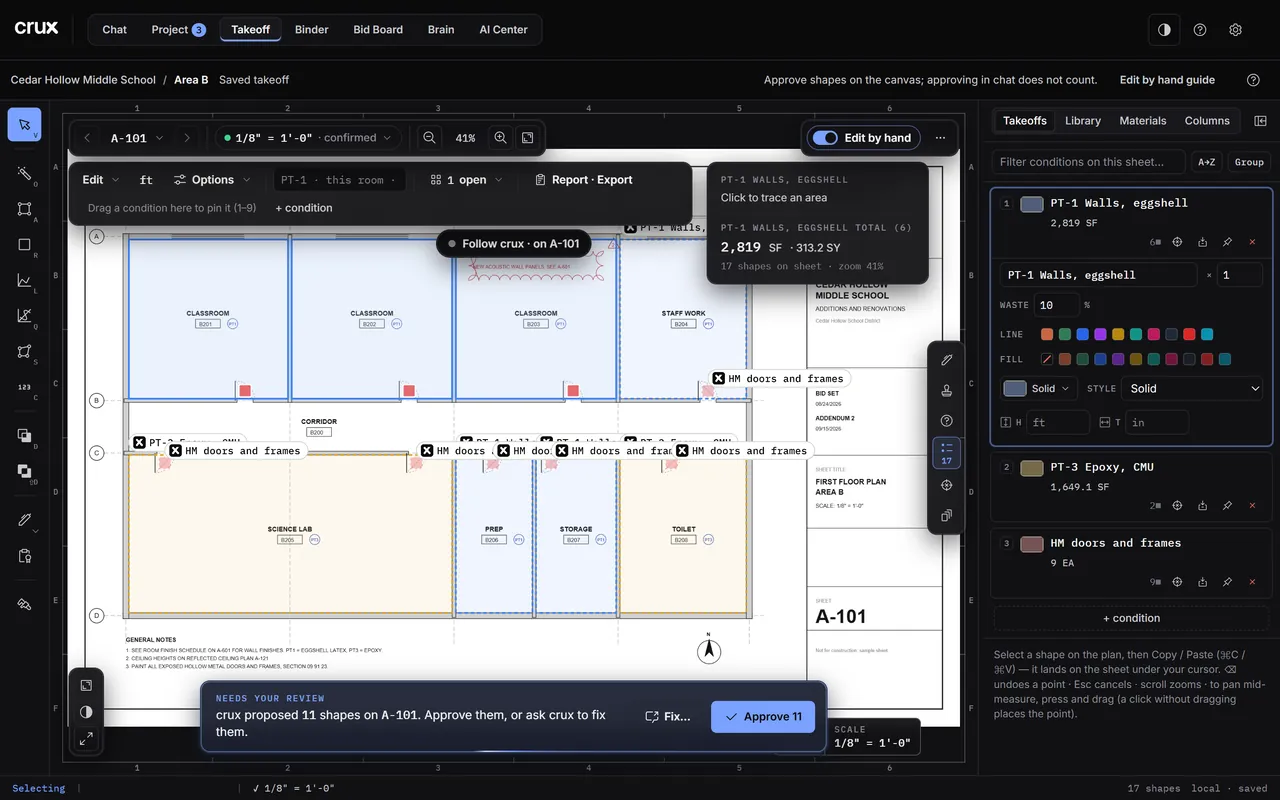Open the help icon in top bar
The height and width of the screenshot is (800, 1280).
pos(1200,30)
